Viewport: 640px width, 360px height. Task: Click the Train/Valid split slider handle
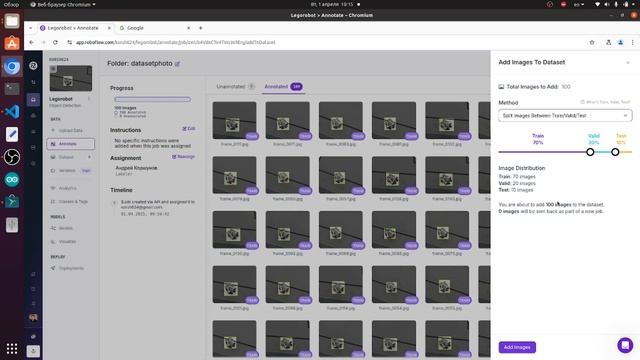point(590,152)
